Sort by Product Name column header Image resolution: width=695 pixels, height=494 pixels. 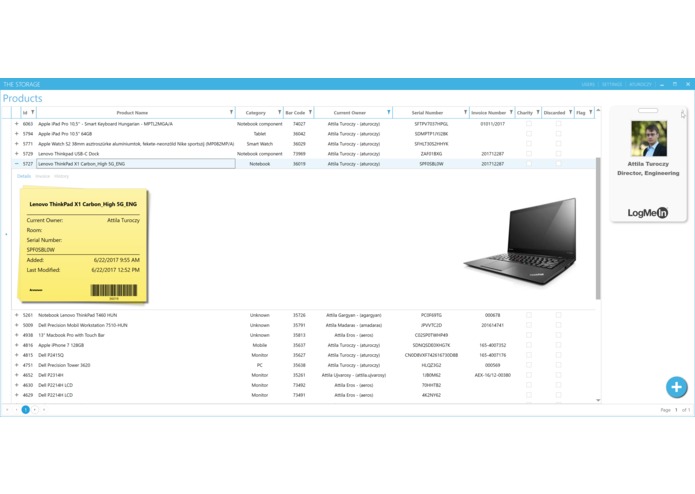tap(132, 113)
